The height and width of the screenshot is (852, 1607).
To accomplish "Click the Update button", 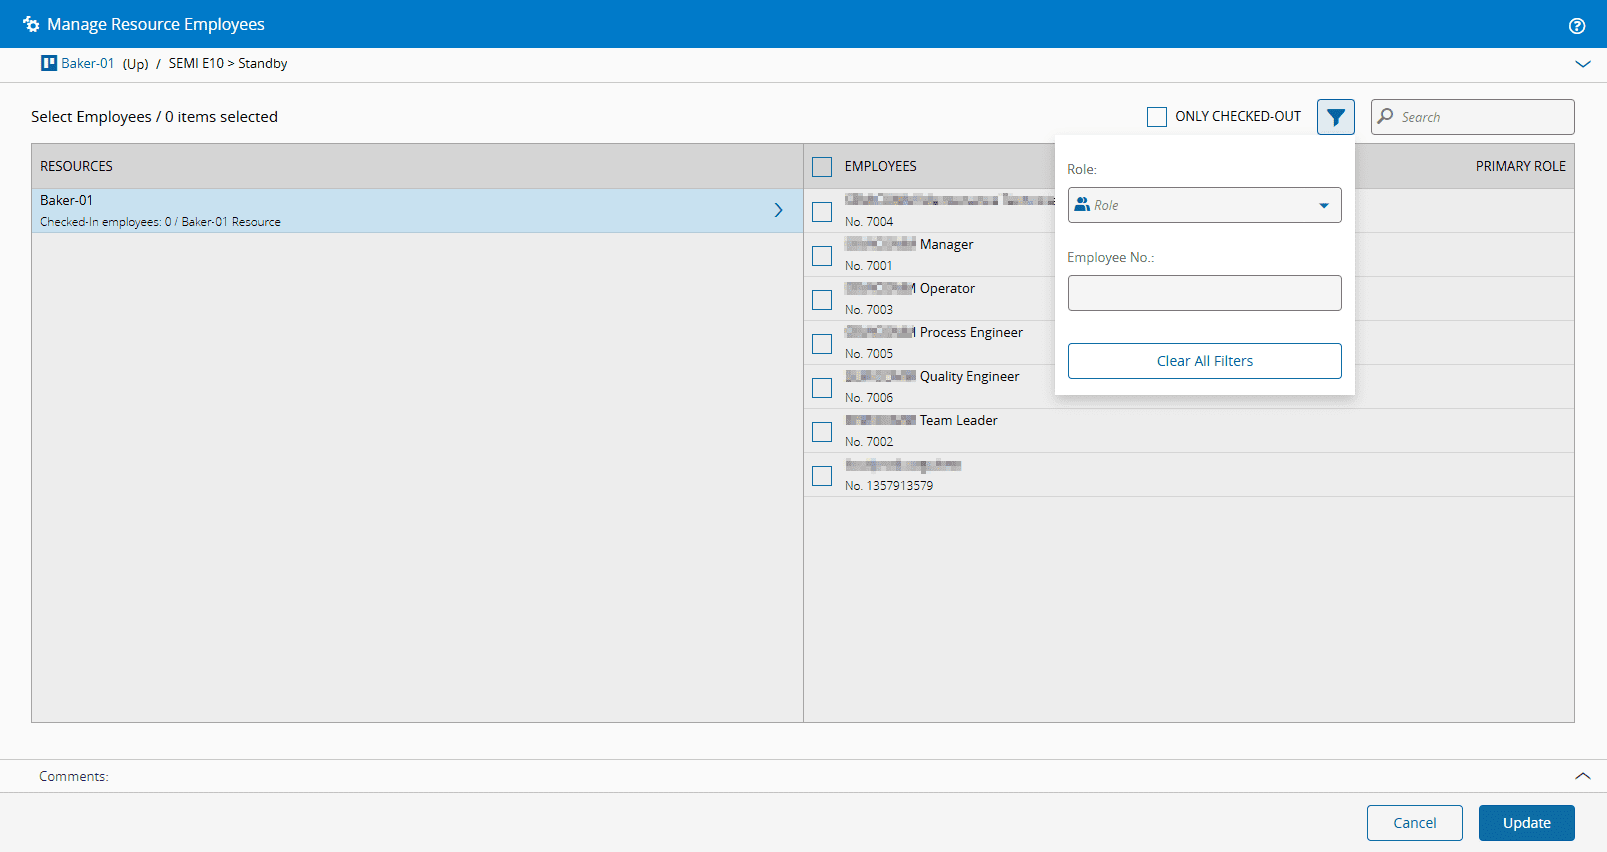I will point(1526,823).
